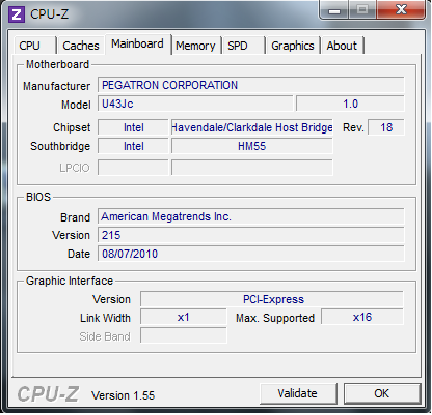Click the OK button

coord(382,393)
